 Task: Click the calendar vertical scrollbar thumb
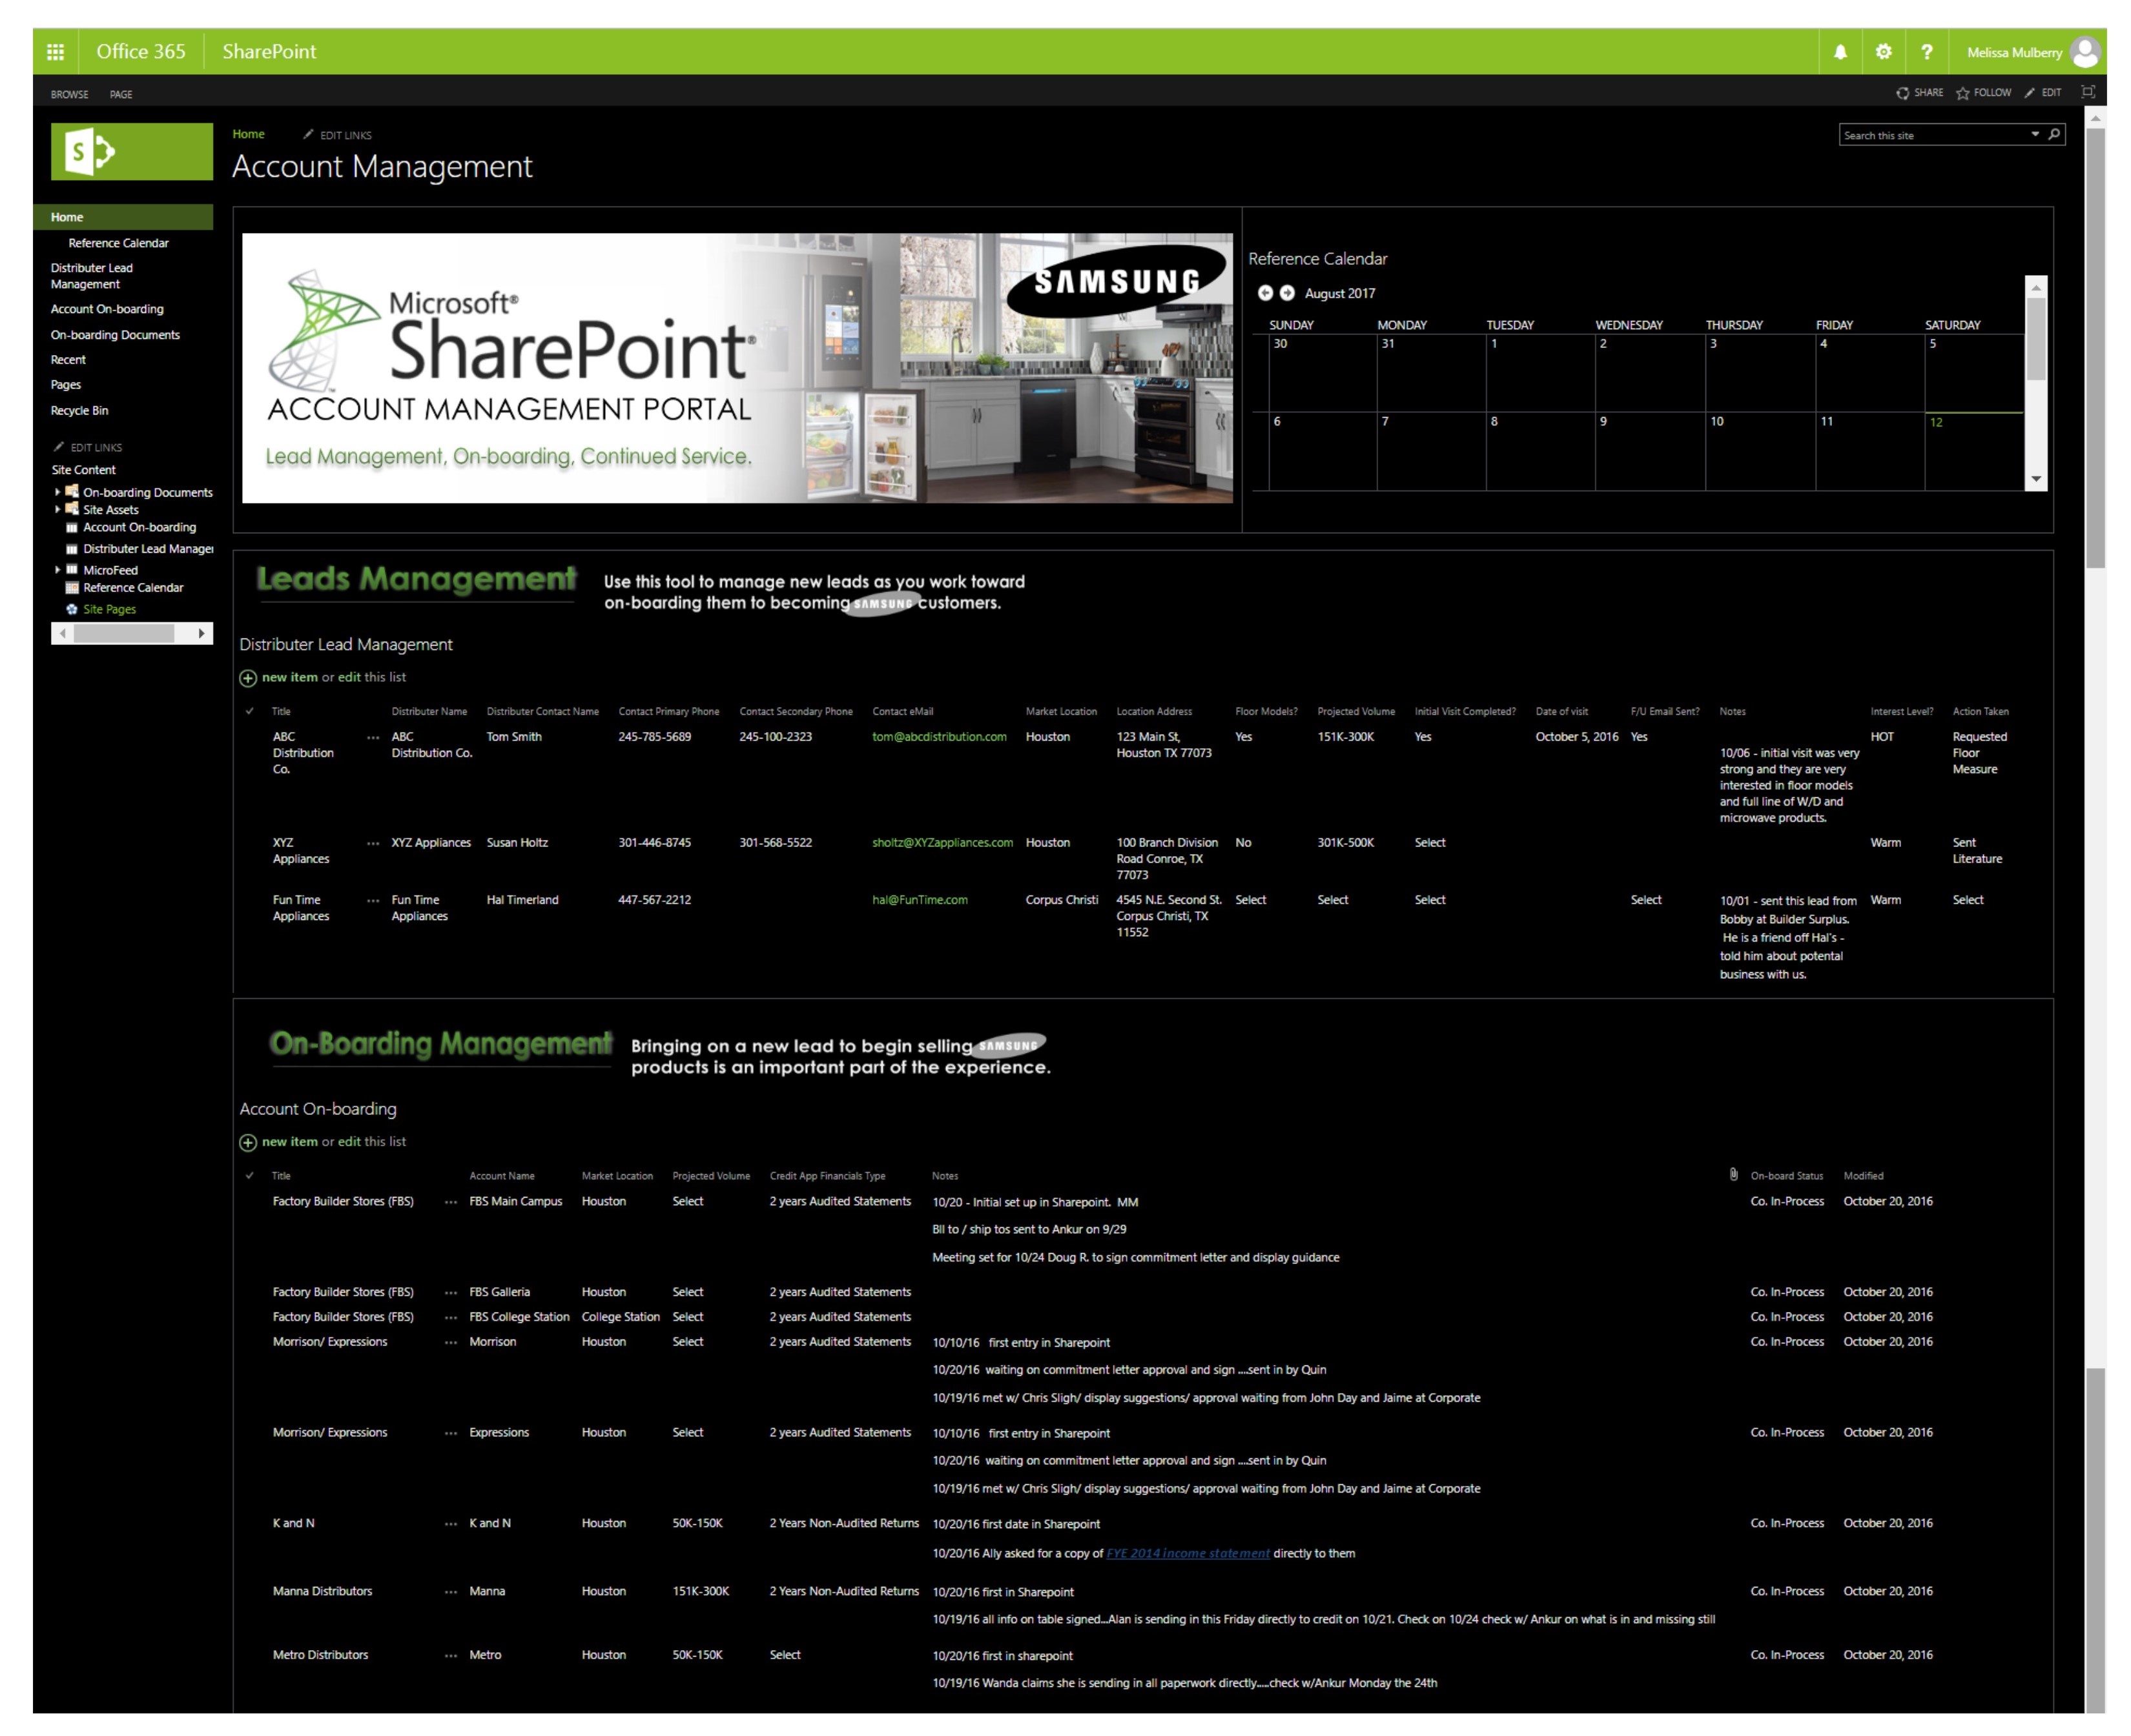(x=2035, y=338)
